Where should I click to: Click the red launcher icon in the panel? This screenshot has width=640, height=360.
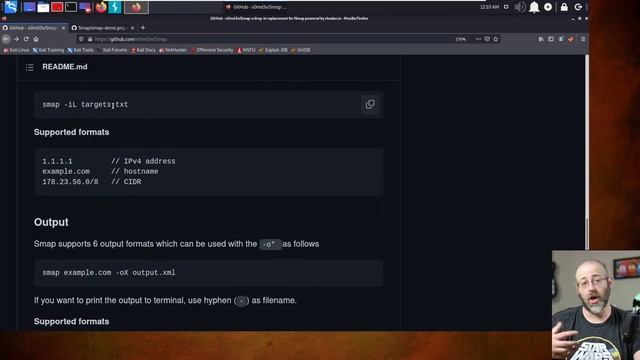(x=57, y=7)
